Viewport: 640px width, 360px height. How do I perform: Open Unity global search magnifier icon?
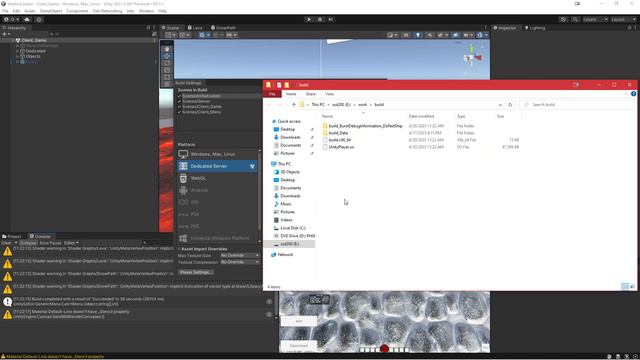(x=575, y=19)
